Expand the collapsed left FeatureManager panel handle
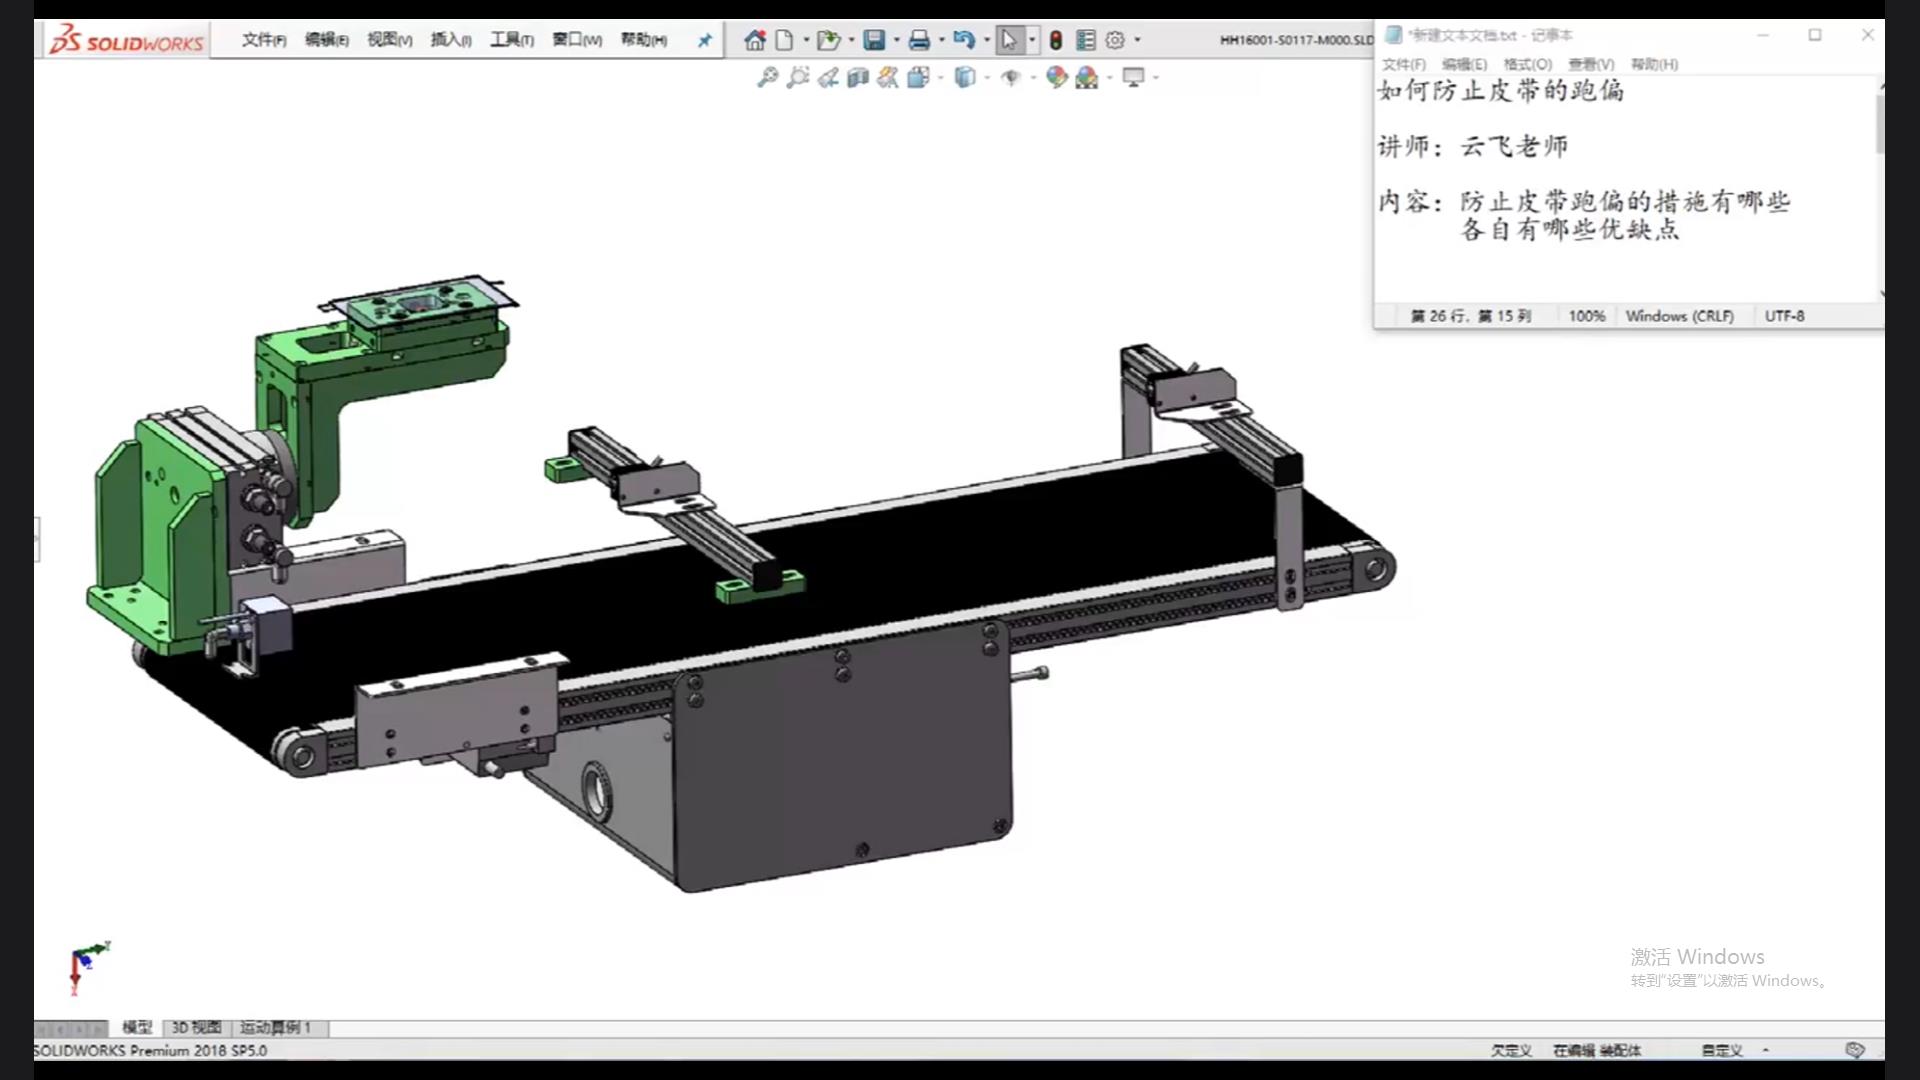Viewport: 1920px width, 1080px height. pyautogui.click(x=37, y=540)
